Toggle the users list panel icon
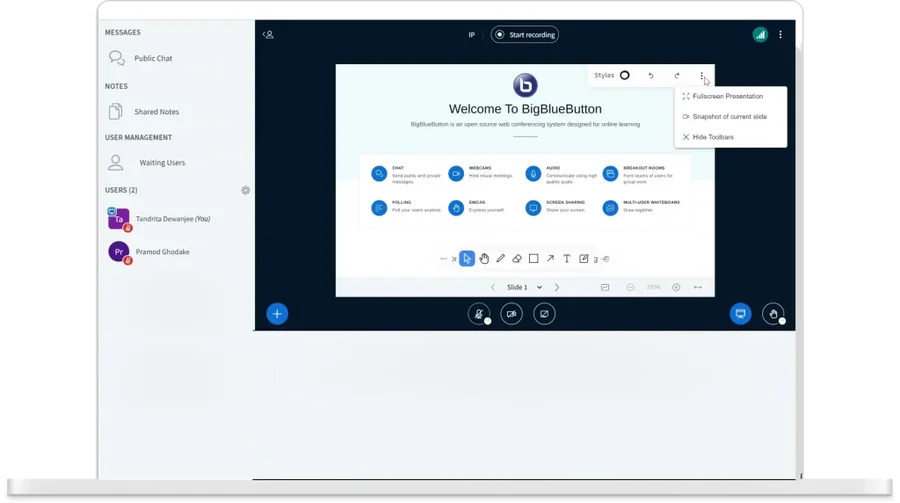 pyautogui.click(x=268, y=35)
